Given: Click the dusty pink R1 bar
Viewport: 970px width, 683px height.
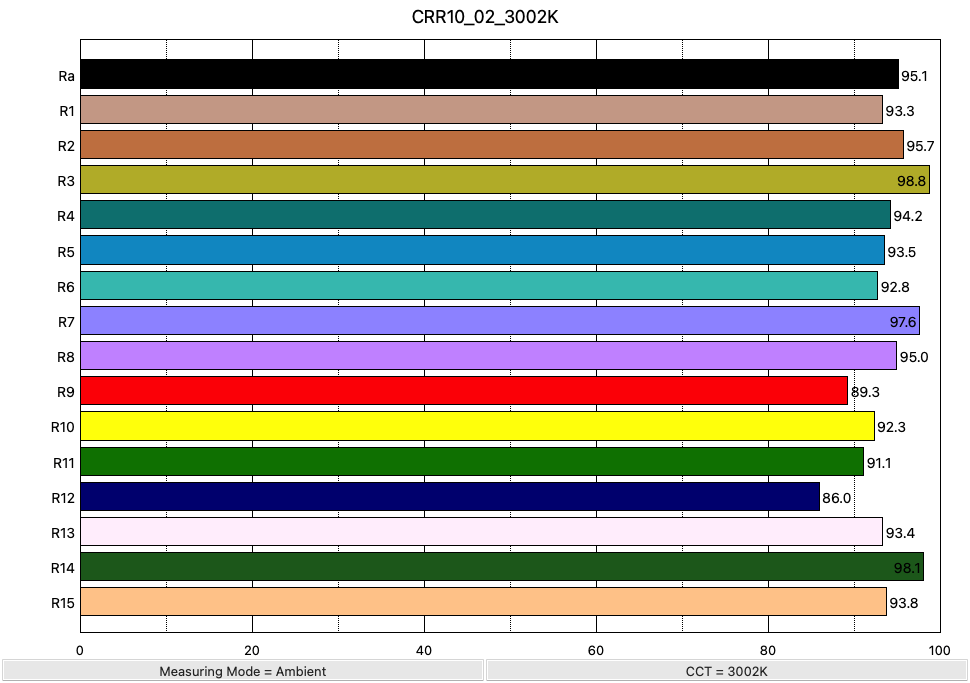Looking at the screenshot, I should pyautogui.click(x=481, y=110).
